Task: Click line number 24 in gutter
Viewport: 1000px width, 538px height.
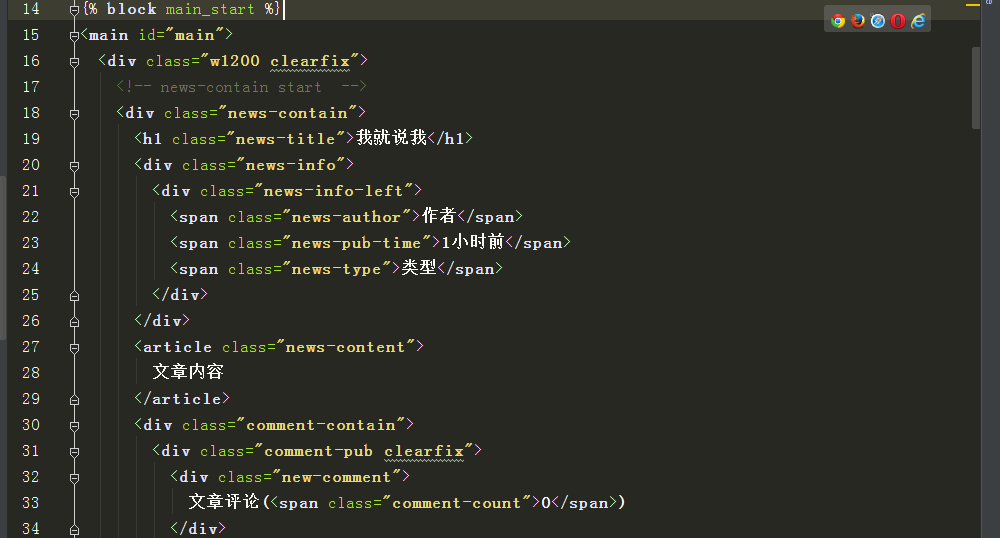Action: pos(31,269)
